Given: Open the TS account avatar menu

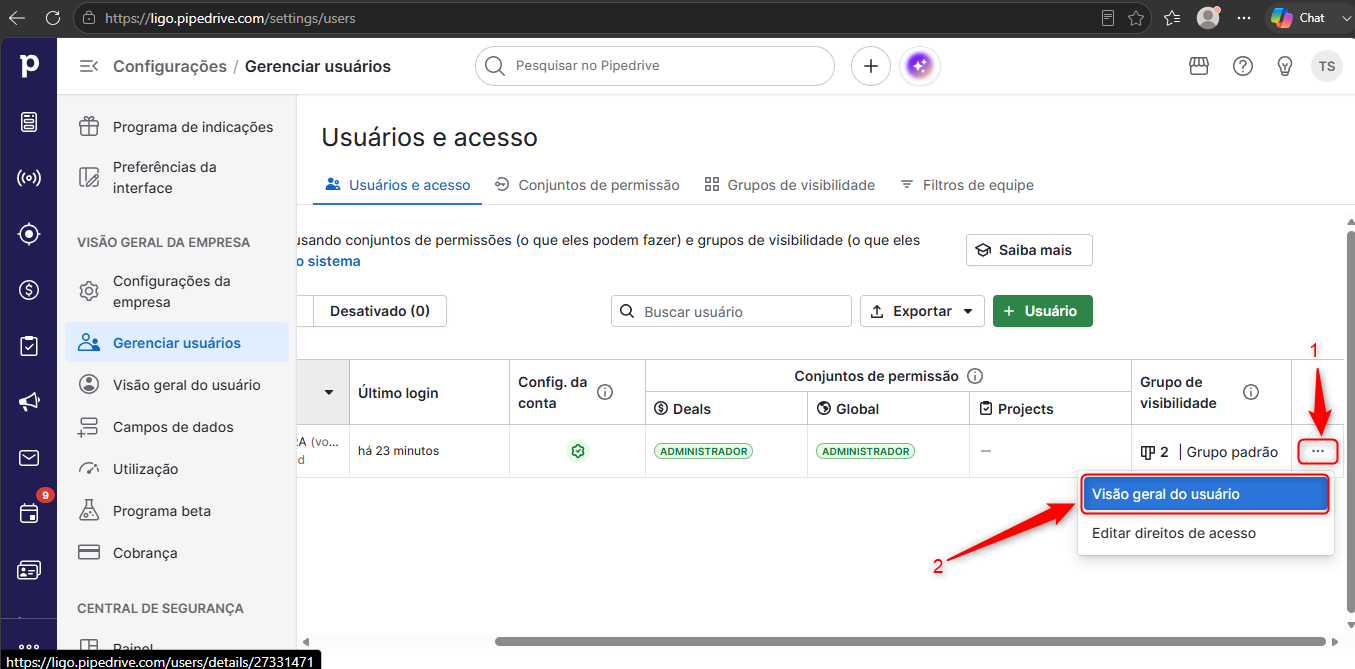Looking at the screenshot, I should pos(1327,66).
